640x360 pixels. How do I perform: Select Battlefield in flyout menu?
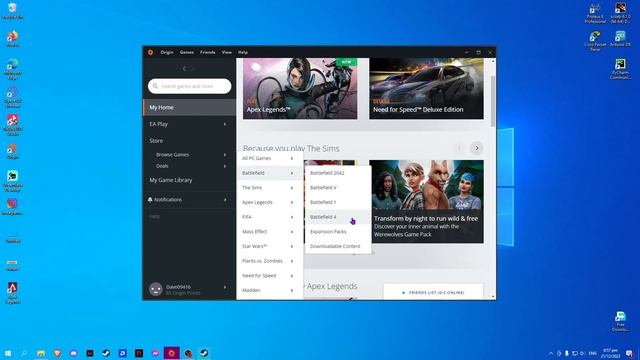click(269, 173)
